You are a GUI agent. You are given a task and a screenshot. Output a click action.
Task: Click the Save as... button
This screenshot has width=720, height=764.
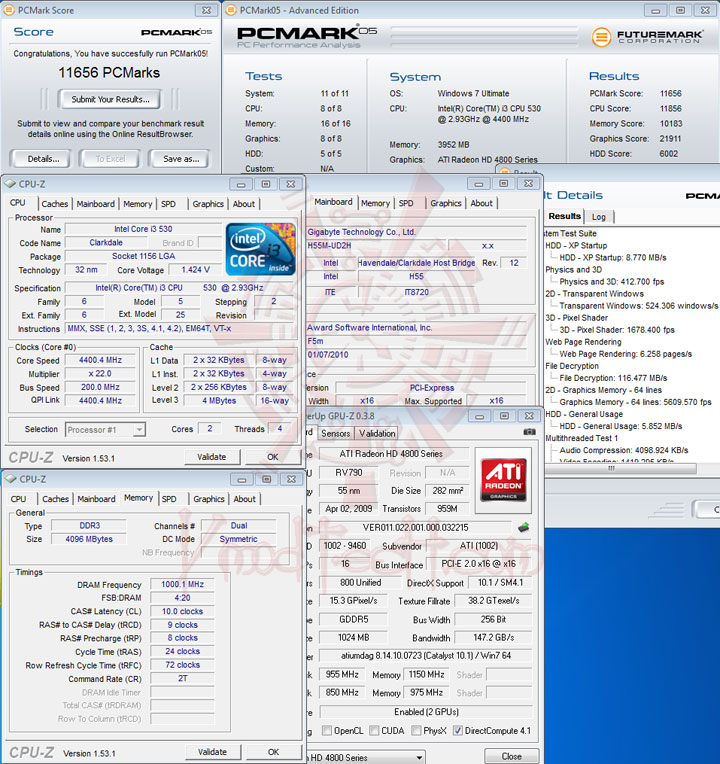[x=181, y=159]
